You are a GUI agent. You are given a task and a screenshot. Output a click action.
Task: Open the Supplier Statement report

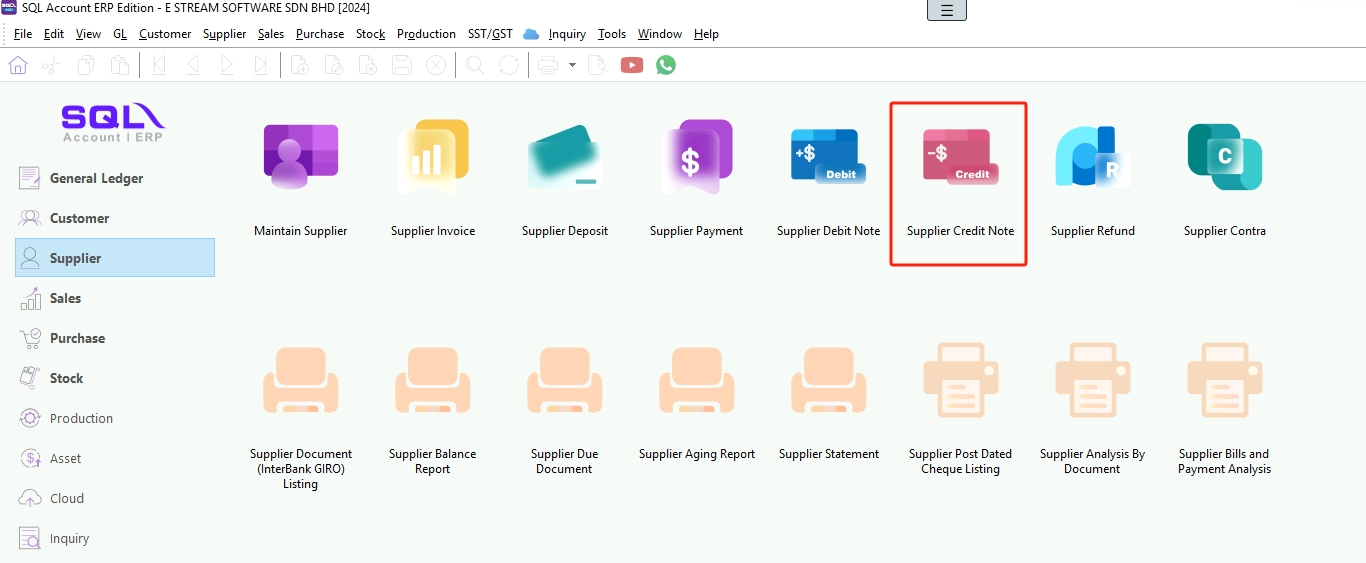[828, 385]
